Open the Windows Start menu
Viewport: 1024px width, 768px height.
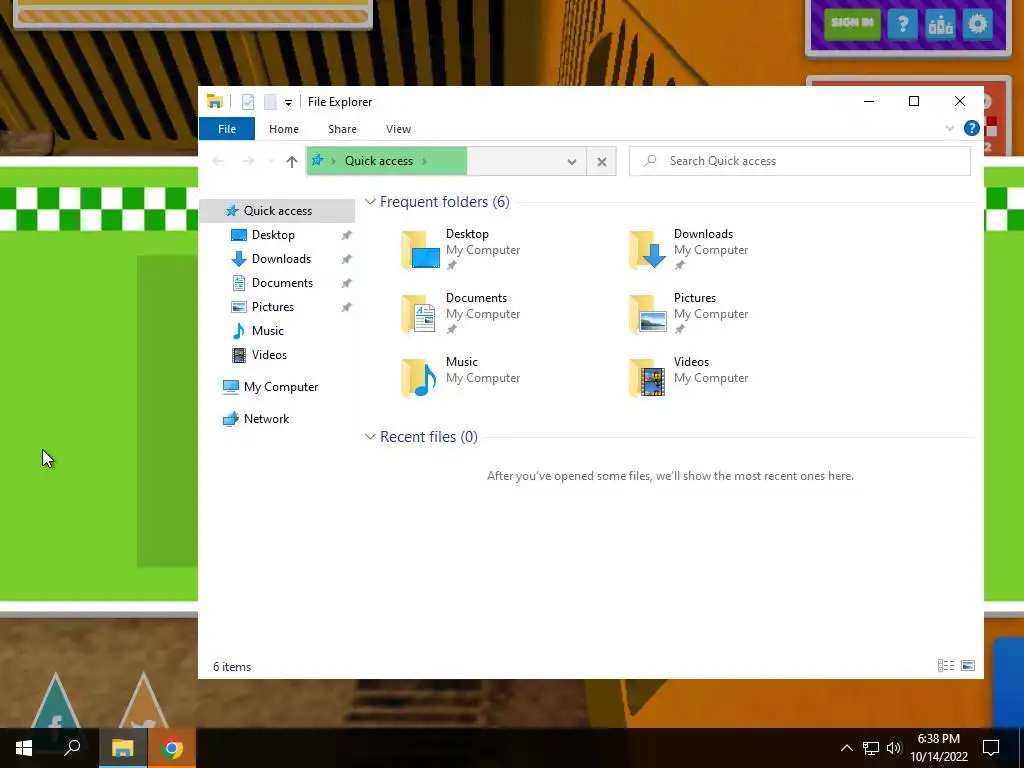coord(24,748)
